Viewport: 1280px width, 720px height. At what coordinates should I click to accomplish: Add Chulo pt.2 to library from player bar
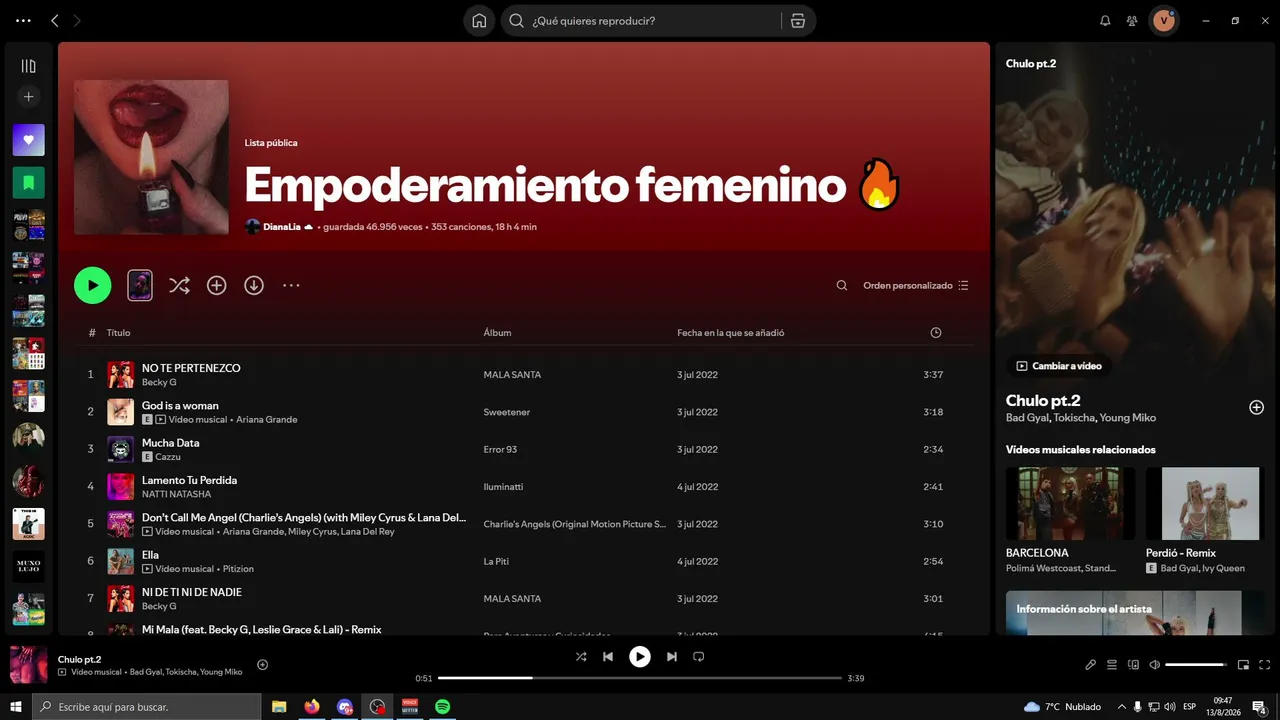263,665
